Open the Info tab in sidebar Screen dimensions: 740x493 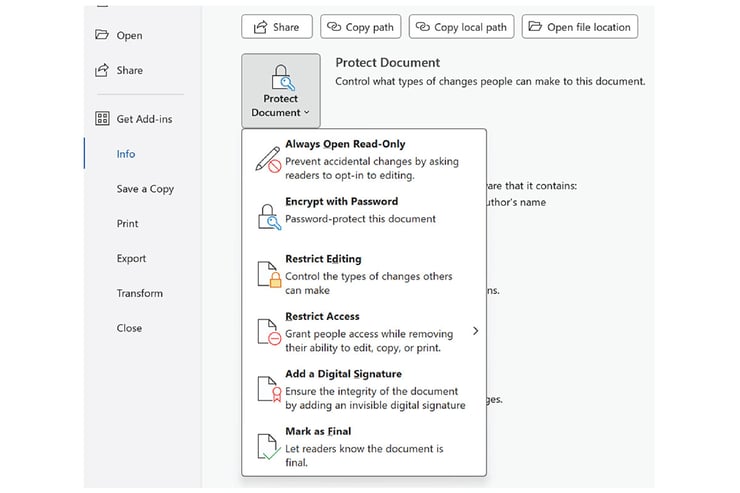[126, 154]
